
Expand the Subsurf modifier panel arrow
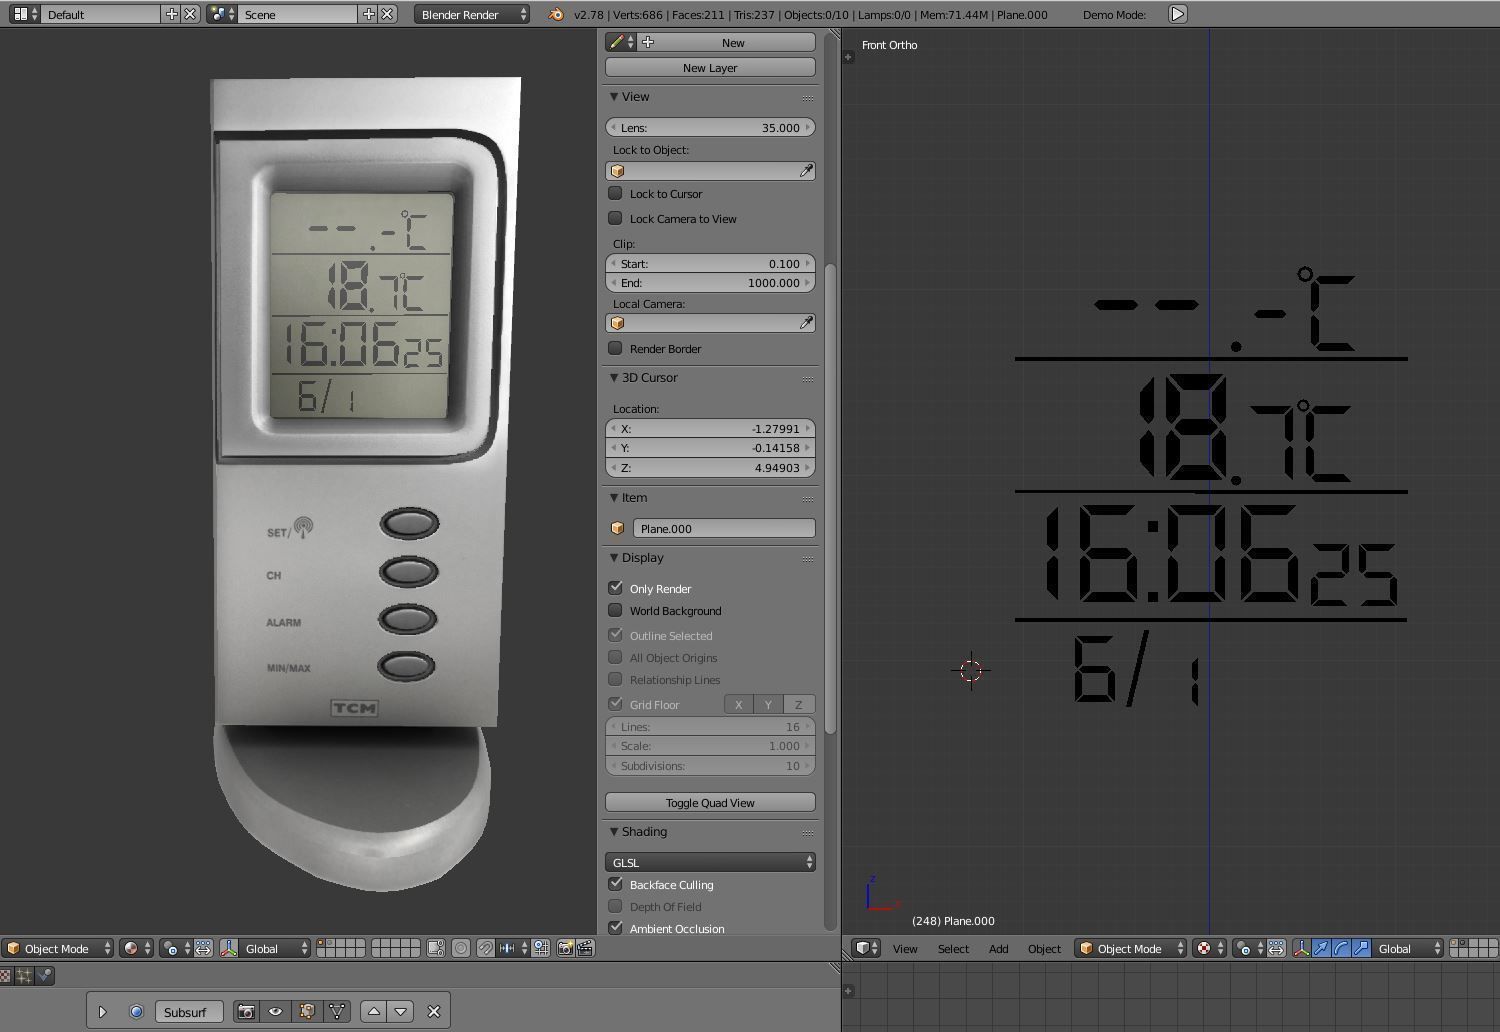(x=102, y=1012)
